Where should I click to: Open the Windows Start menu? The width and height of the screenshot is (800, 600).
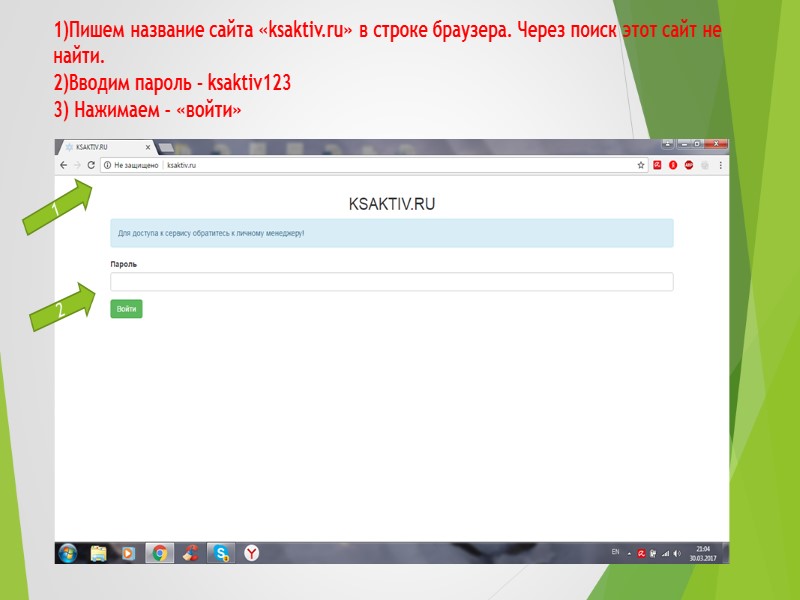[x=68, y=553]
